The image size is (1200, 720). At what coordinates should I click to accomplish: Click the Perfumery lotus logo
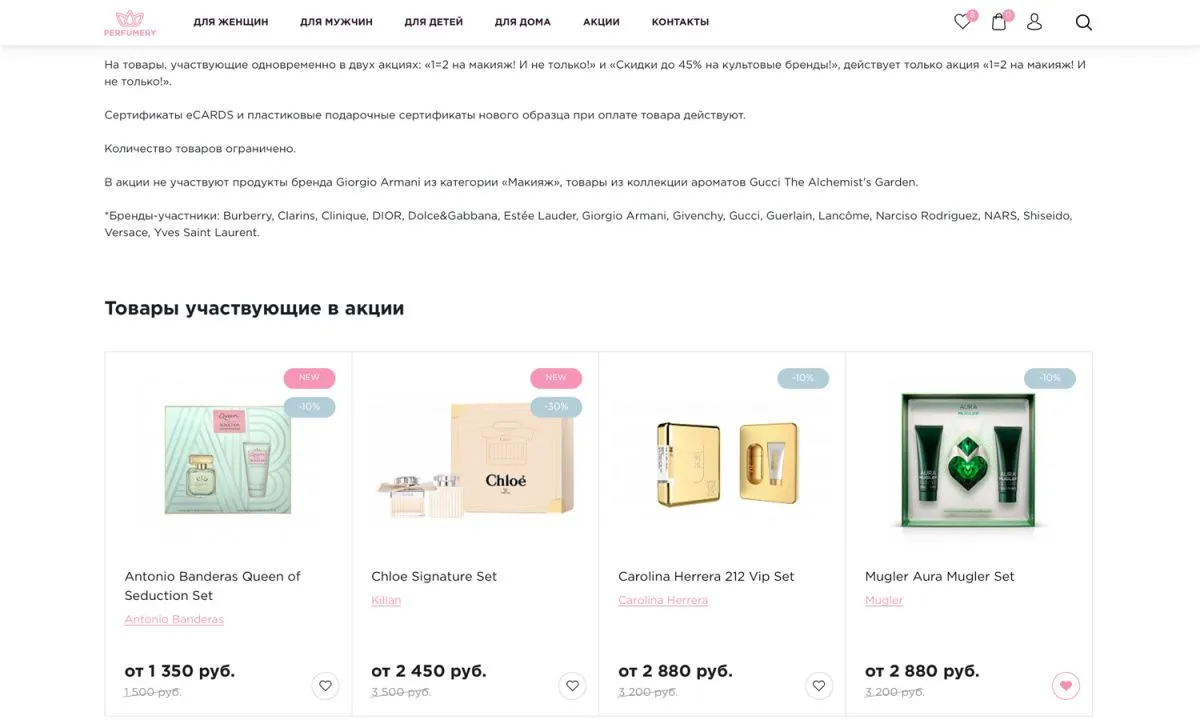click(130, 22)
